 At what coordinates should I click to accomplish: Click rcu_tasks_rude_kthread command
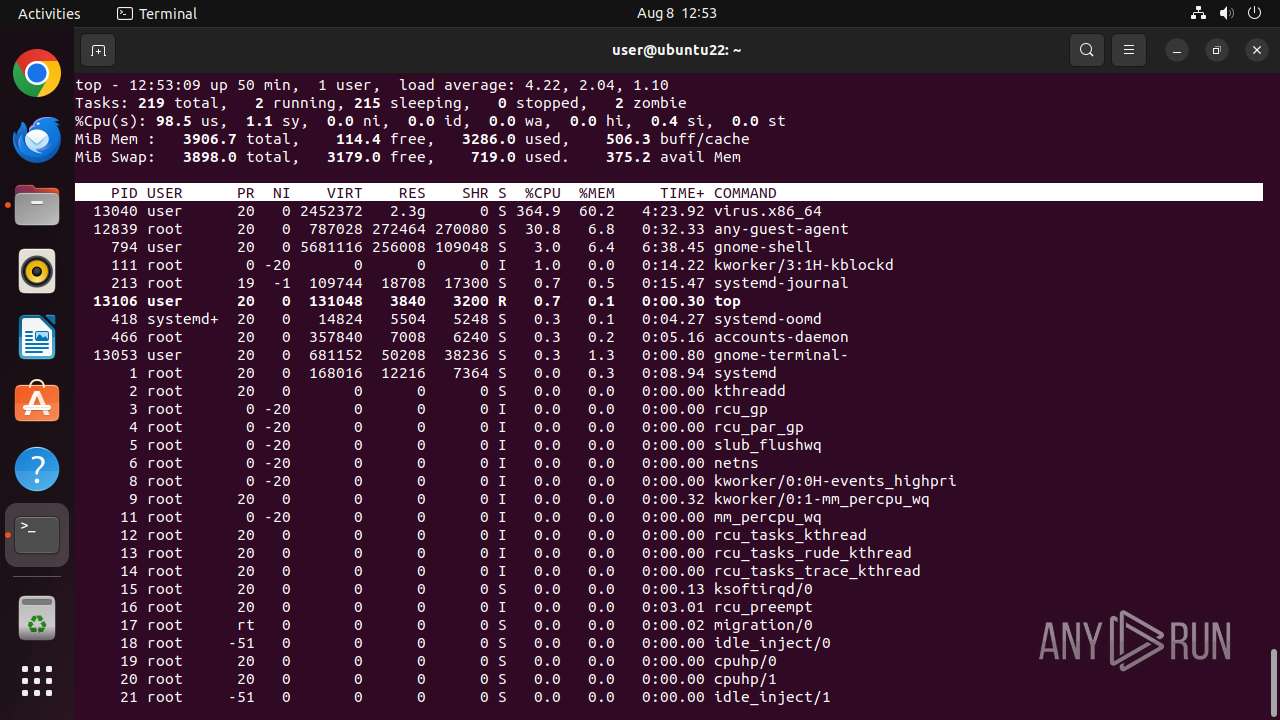[x=812, y=553]
